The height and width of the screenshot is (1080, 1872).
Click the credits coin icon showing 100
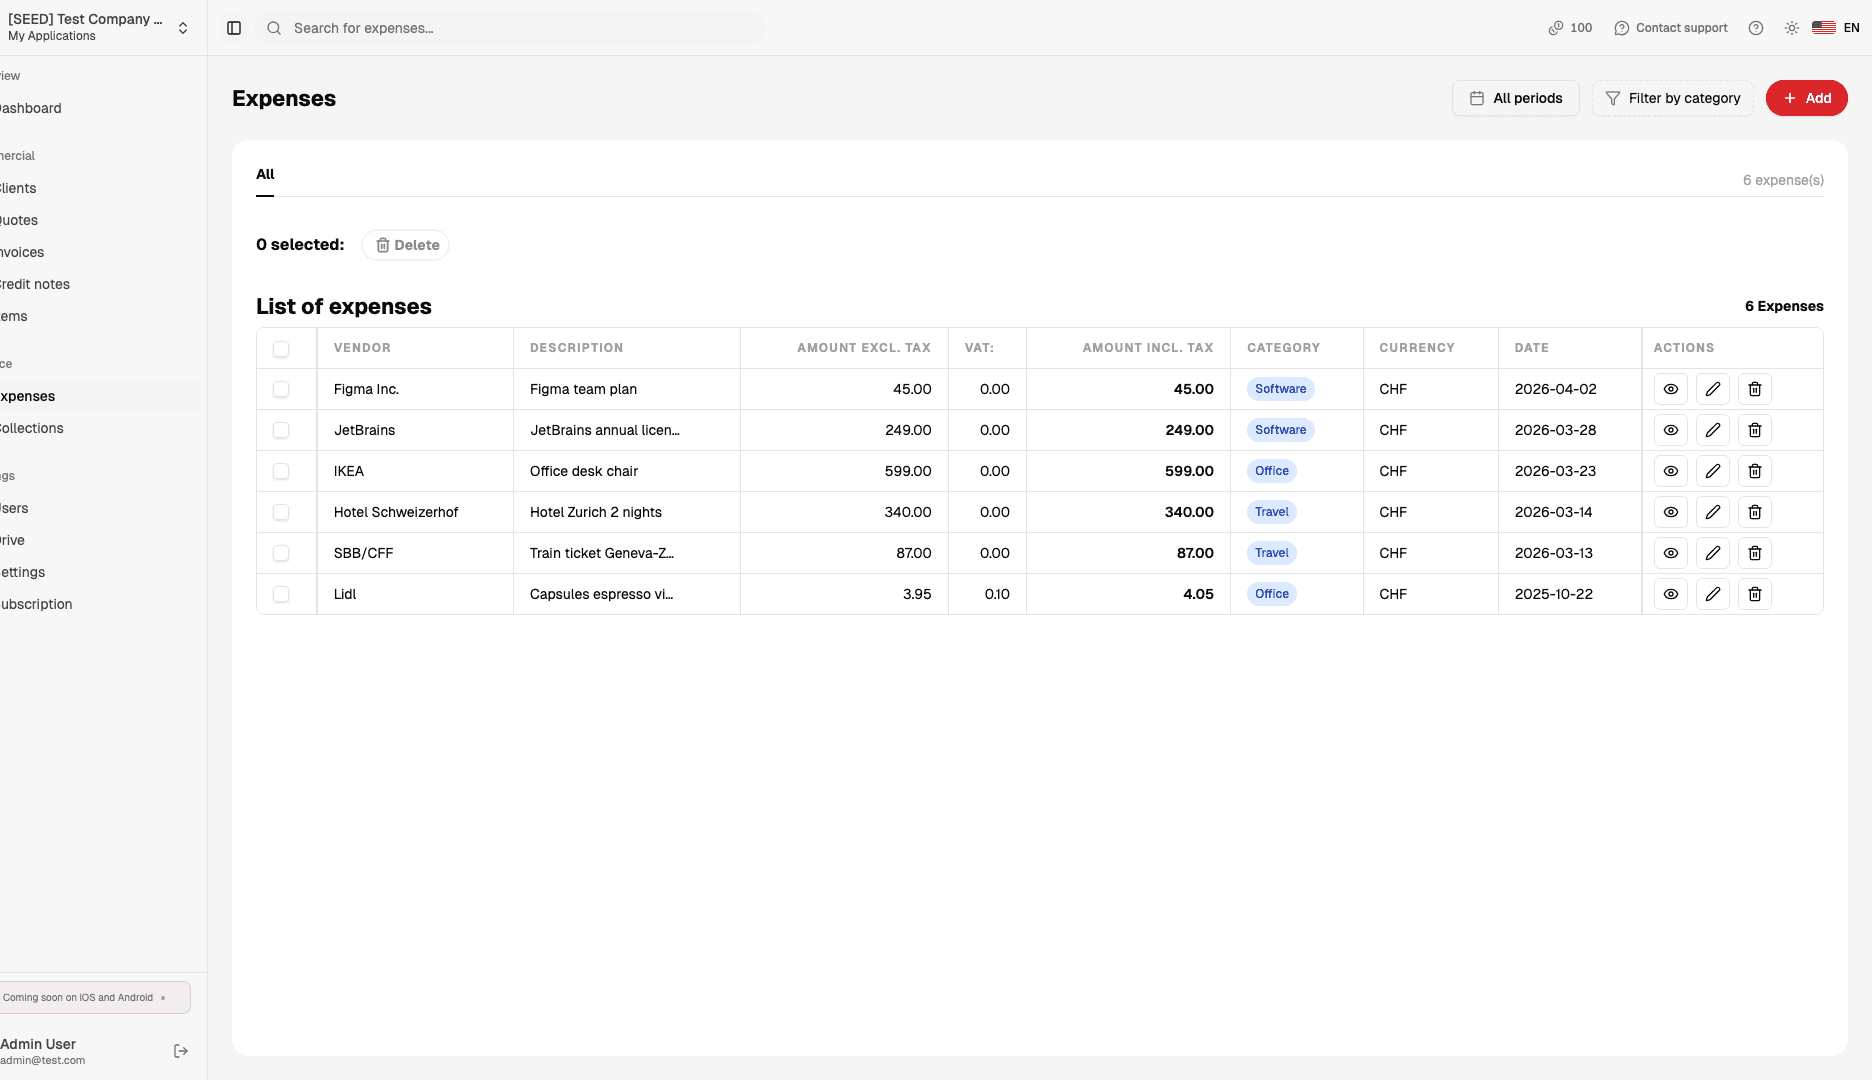click(x=1556, y=28)
